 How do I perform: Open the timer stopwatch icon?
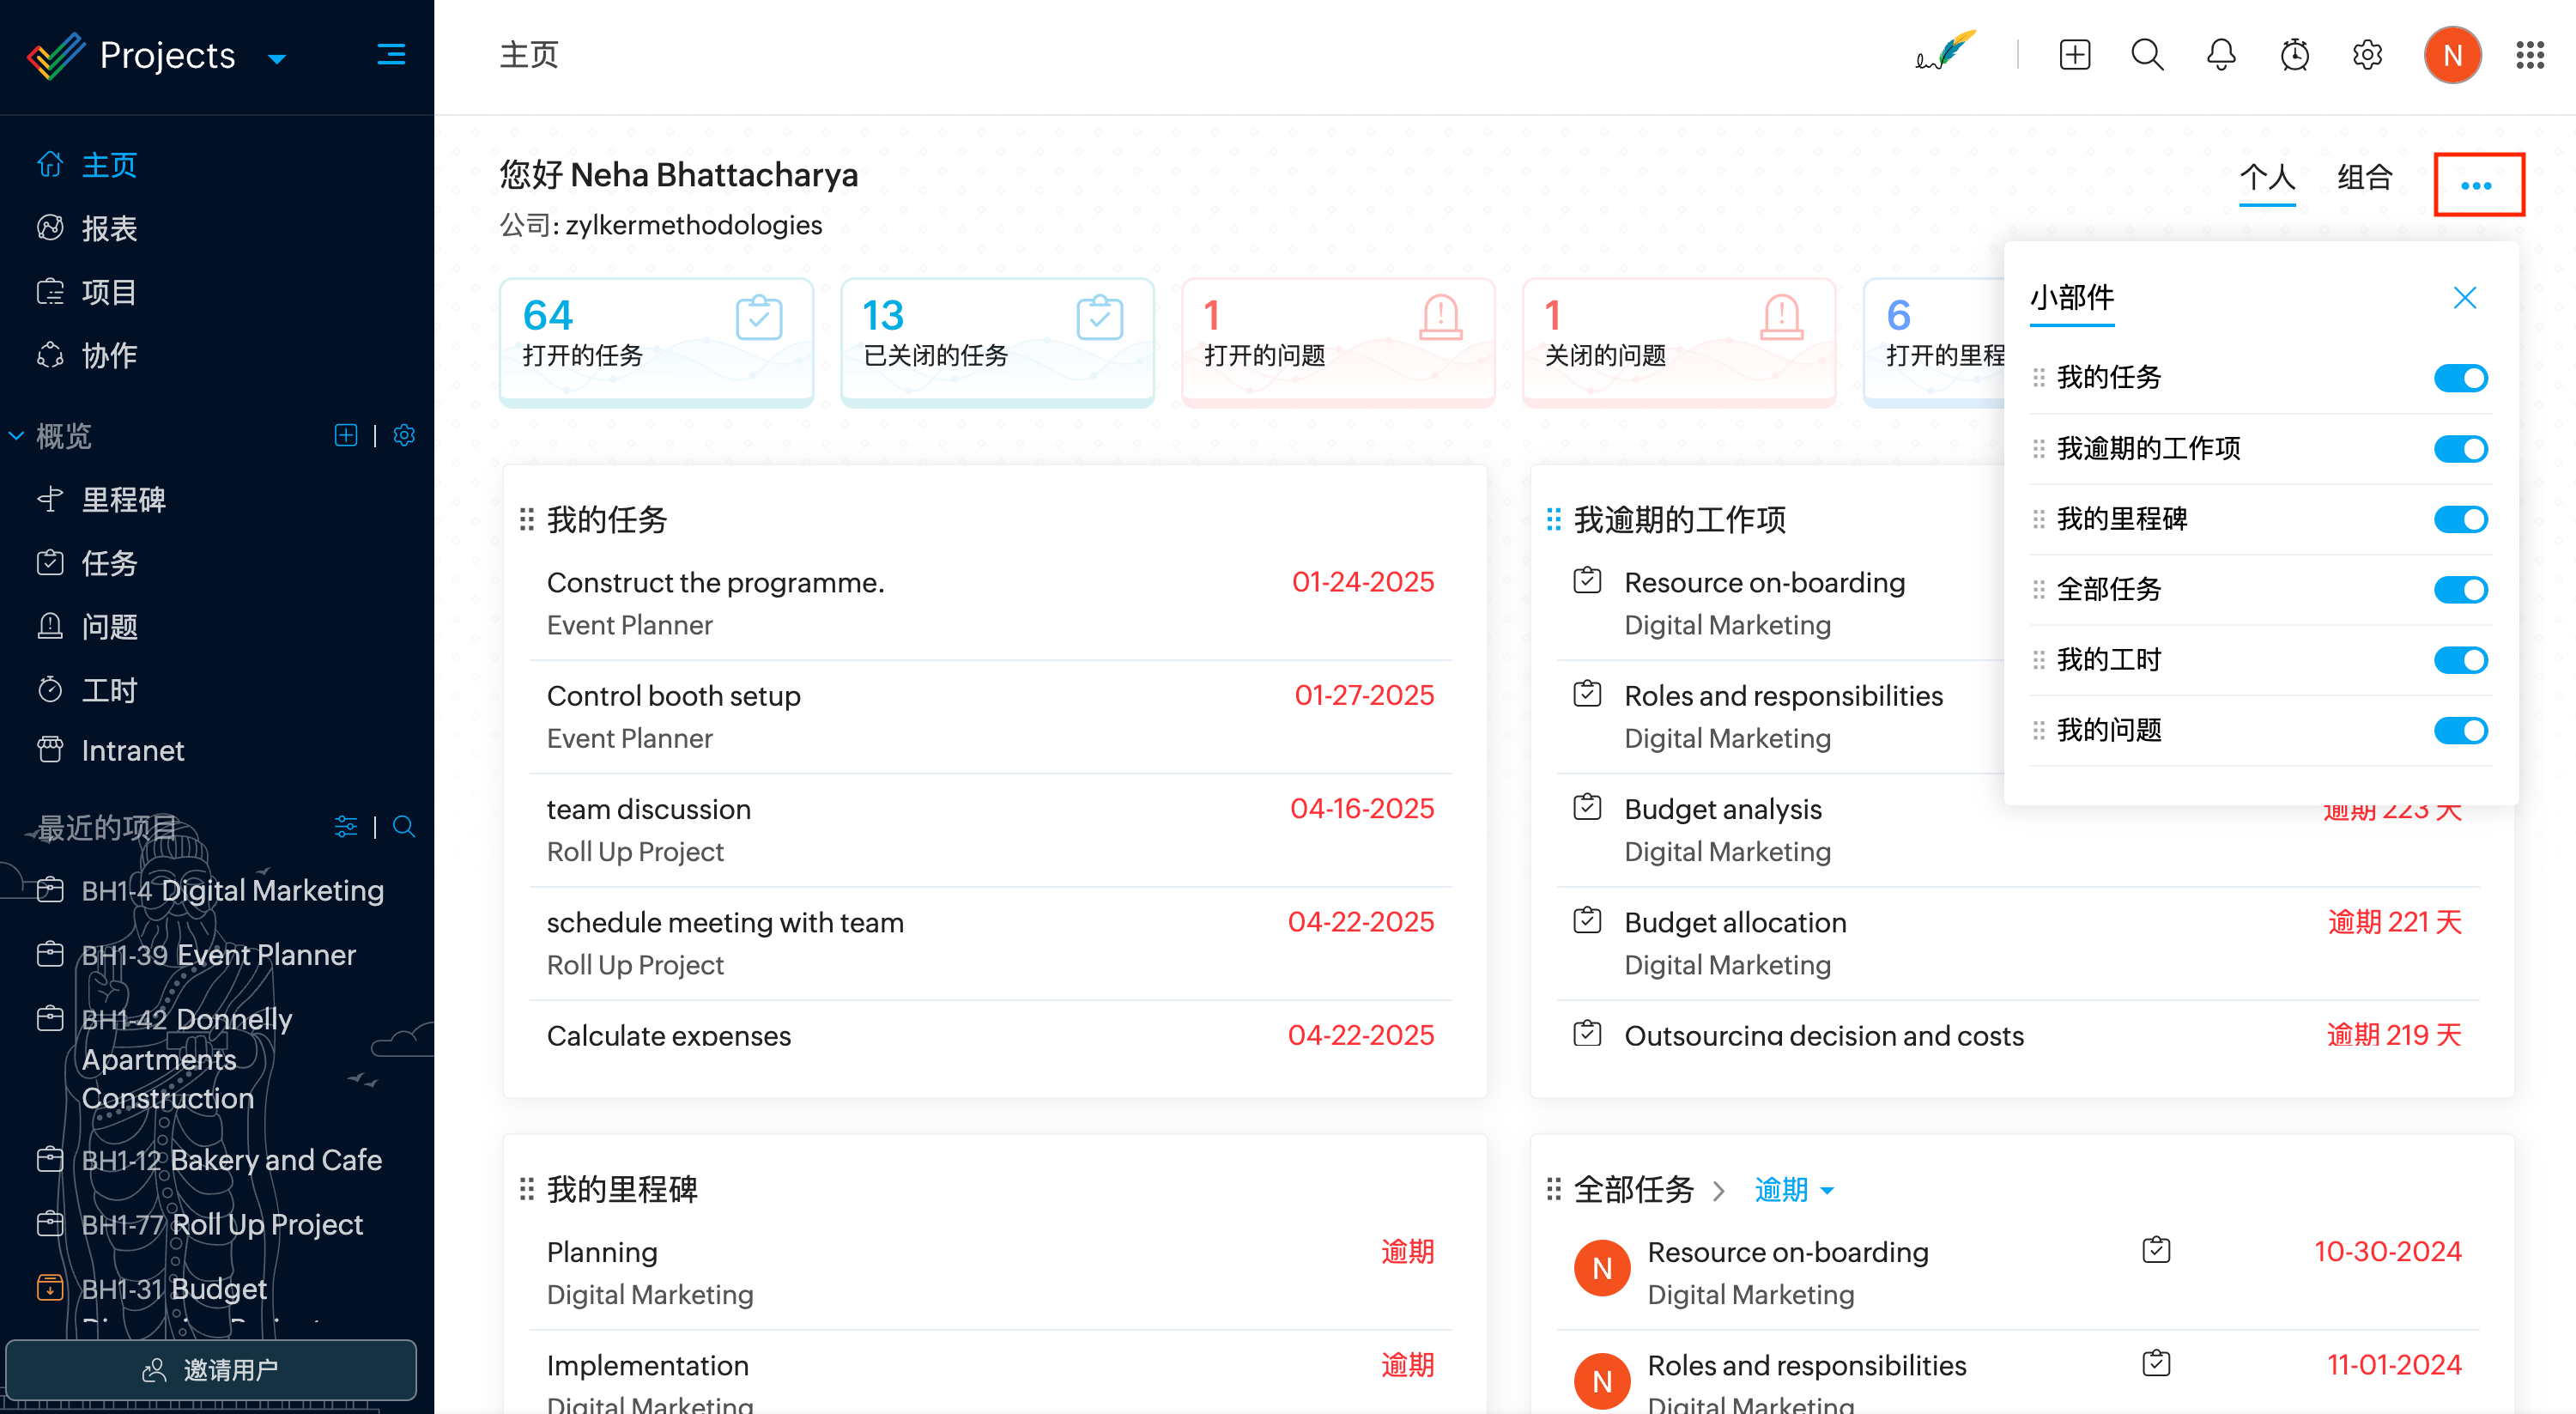(x=2294, y=54)
